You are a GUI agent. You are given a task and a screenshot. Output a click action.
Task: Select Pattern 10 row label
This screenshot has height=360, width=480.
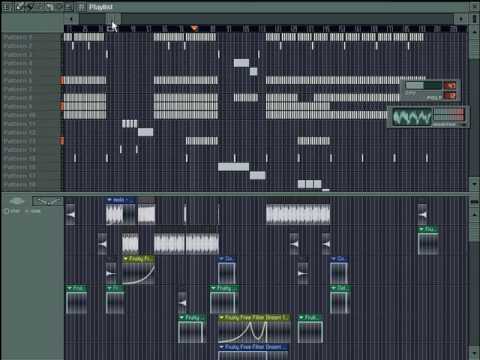click(20, 115)
